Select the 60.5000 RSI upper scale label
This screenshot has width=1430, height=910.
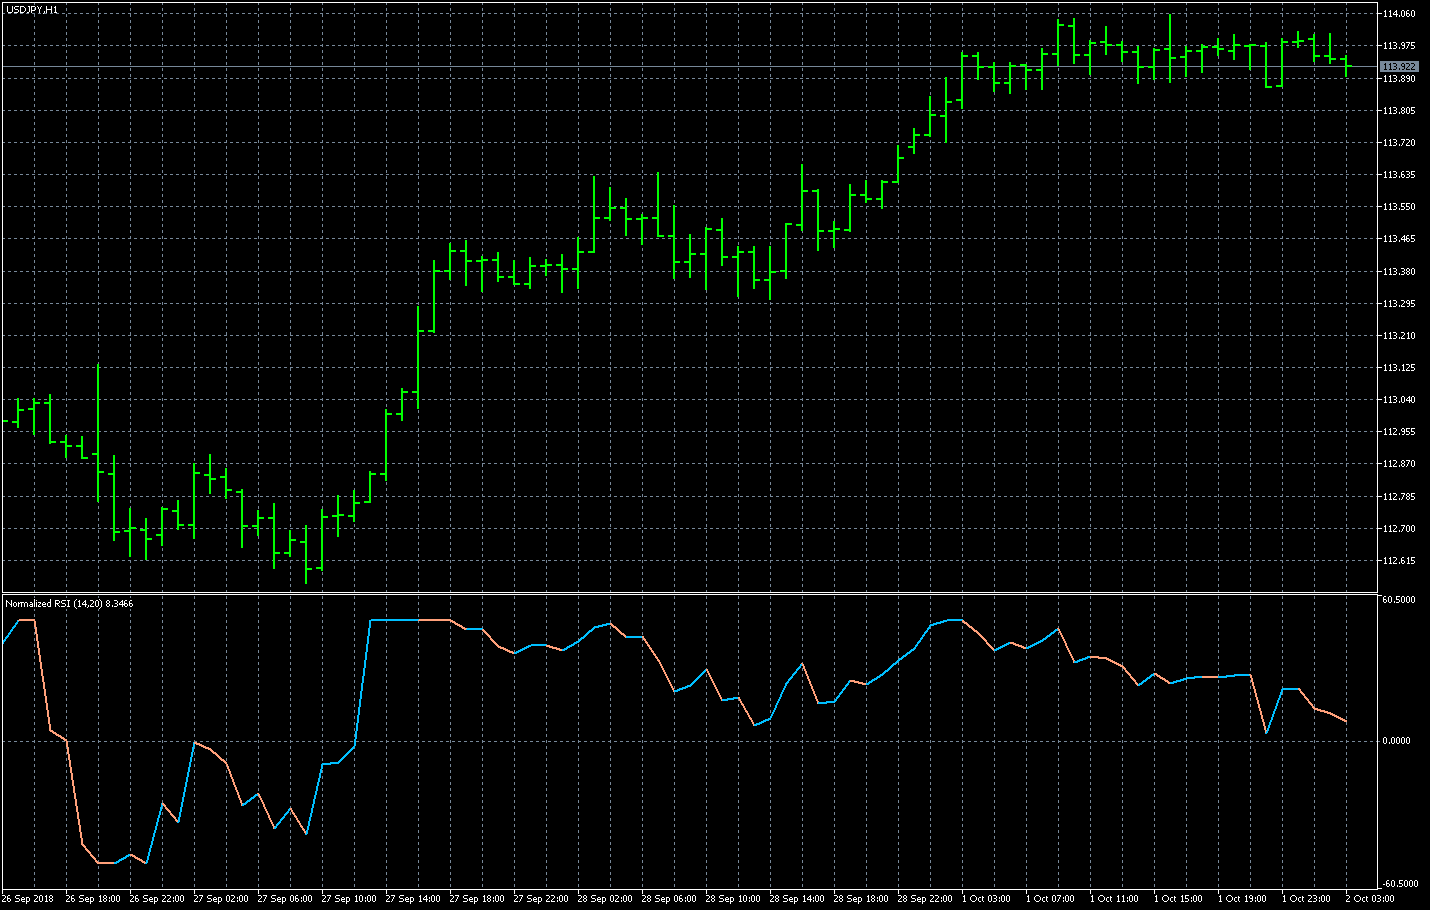[x=1398, y=600]
